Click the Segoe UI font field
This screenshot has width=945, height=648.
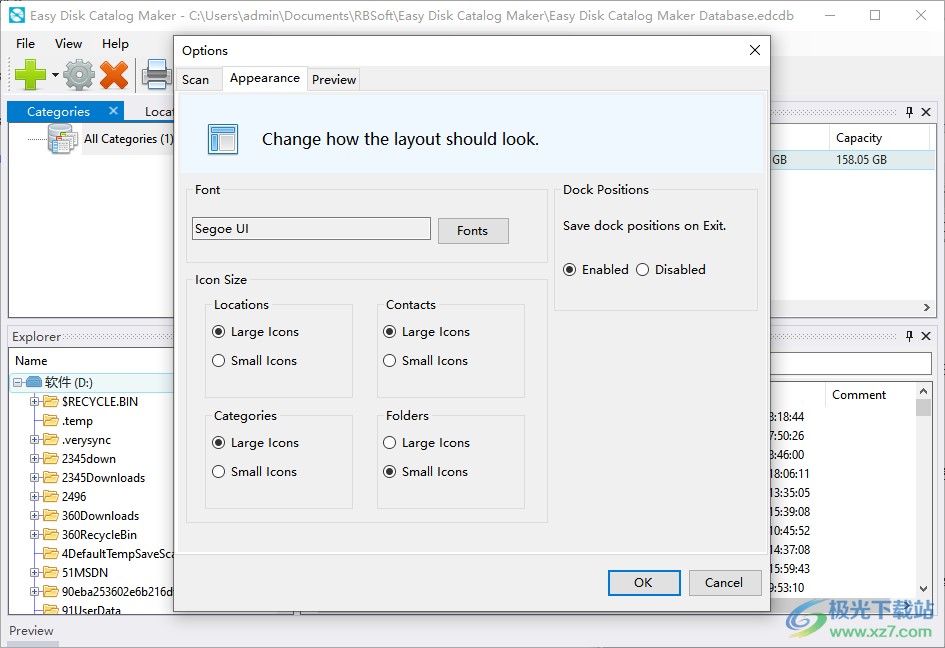311,229
